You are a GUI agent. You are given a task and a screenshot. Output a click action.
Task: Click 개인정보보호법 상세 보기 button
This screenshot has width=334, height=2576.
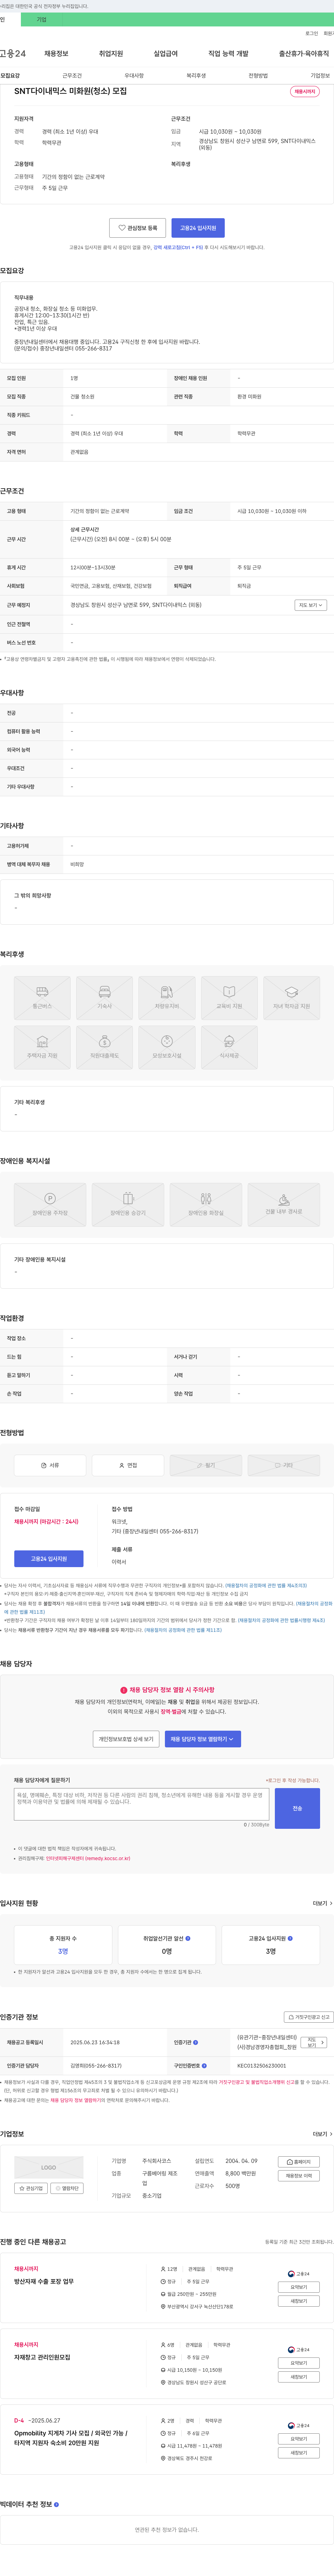pyautogui.click(x=126, y=1739)
